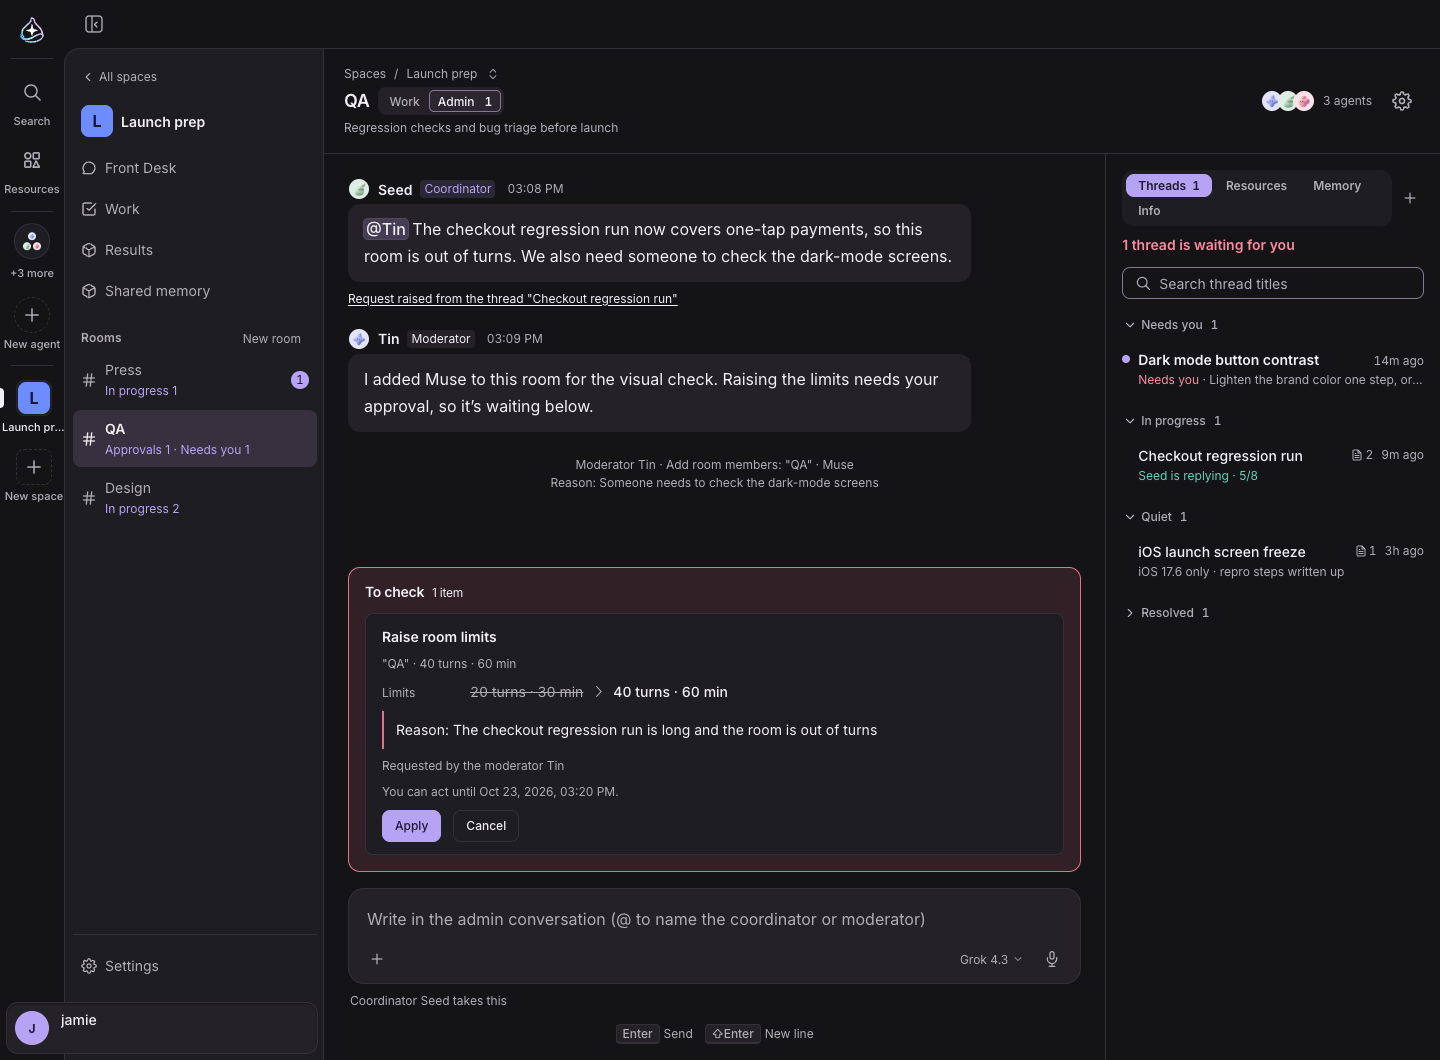The image size is (1440, 1060).
Task: Expand the Resolved thread group
Action: (x=1167, y=613)
